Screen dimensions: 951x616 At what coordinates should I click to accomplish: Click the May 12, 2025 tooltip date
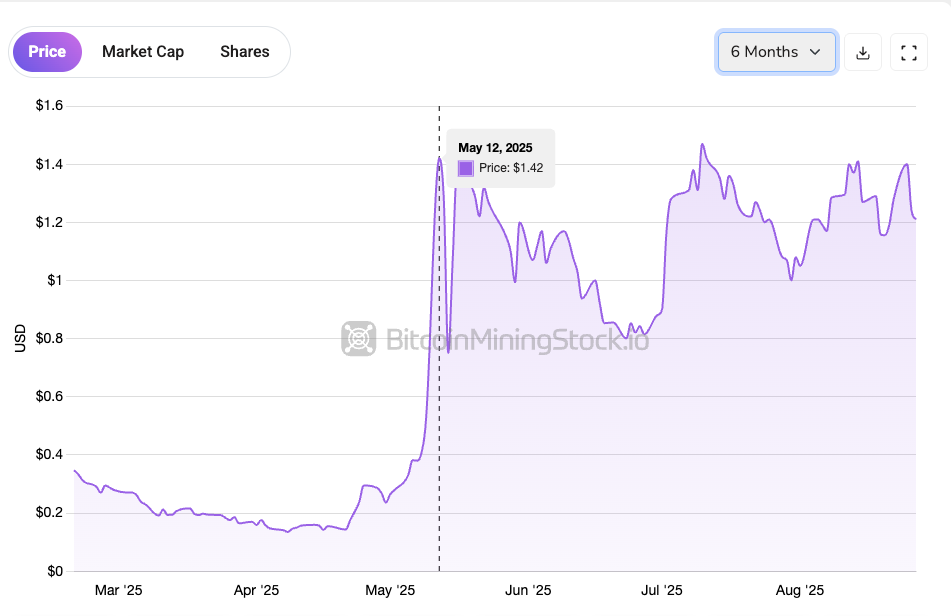(495, 148)
